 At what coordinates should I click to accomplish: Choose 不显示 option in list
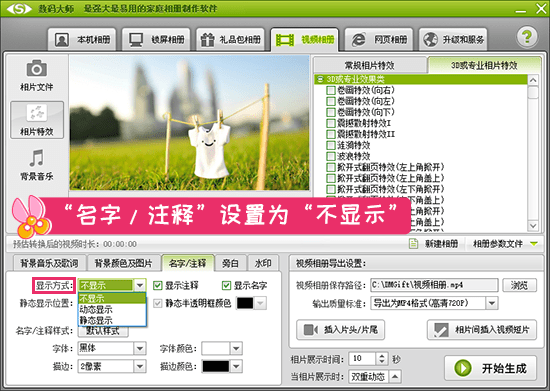click(112, 298)
